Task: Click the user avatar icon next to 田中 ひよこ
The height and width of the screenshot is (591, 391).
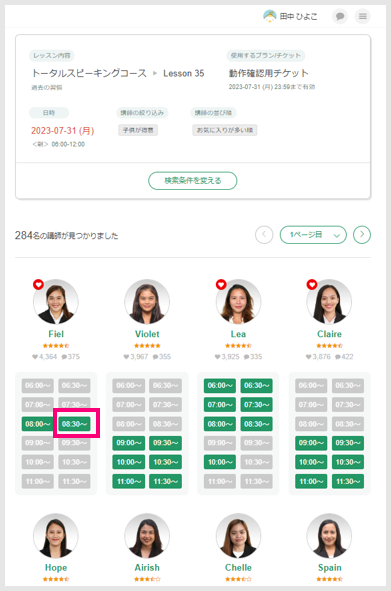Action: (270, 16)
